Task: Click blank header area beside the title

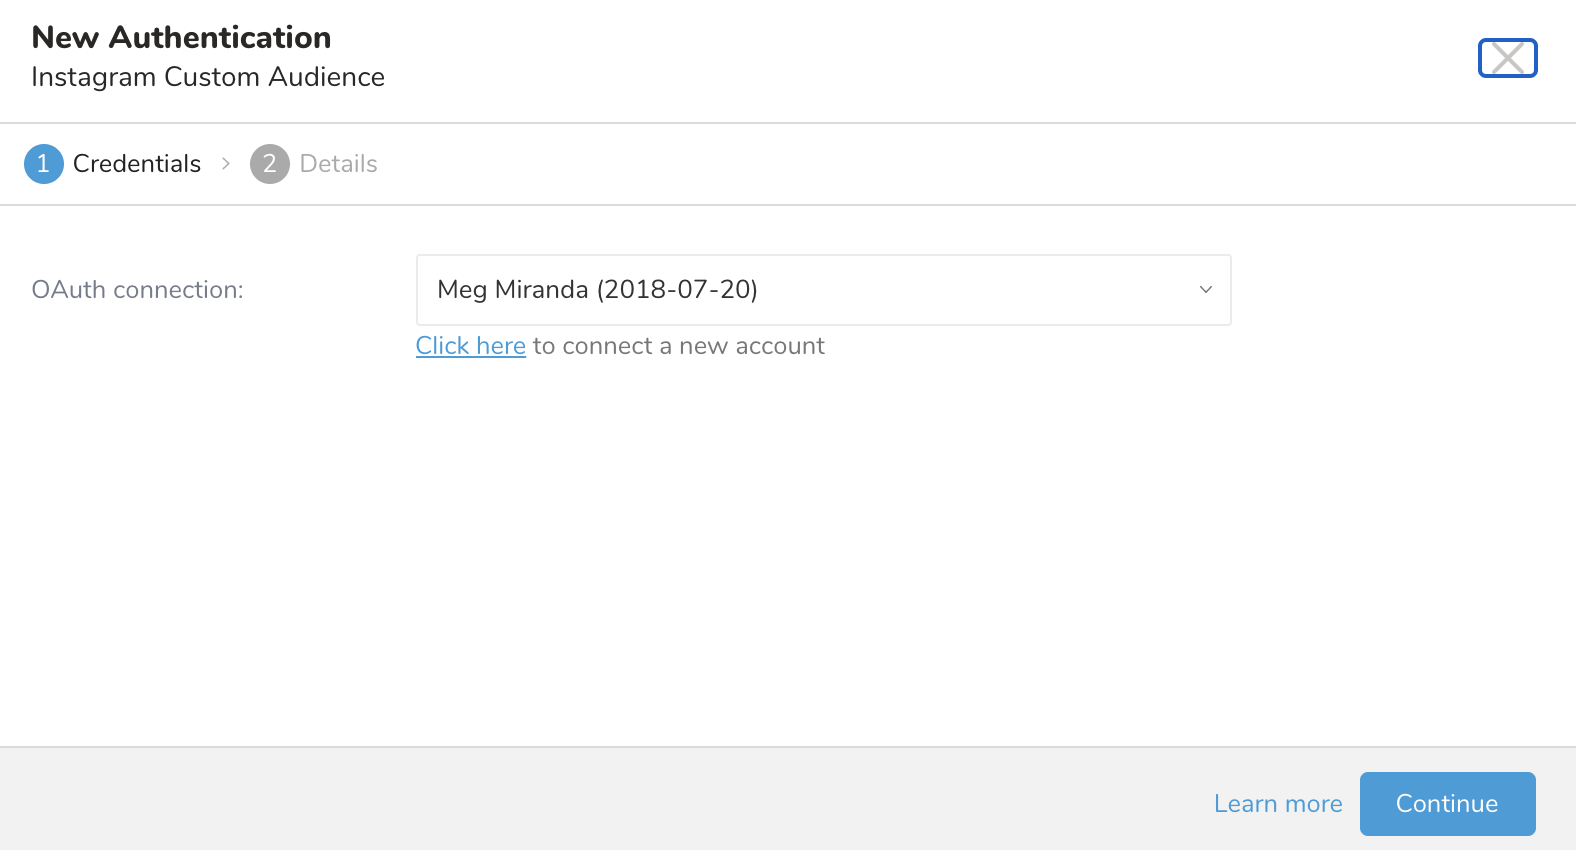Action: 900,58
